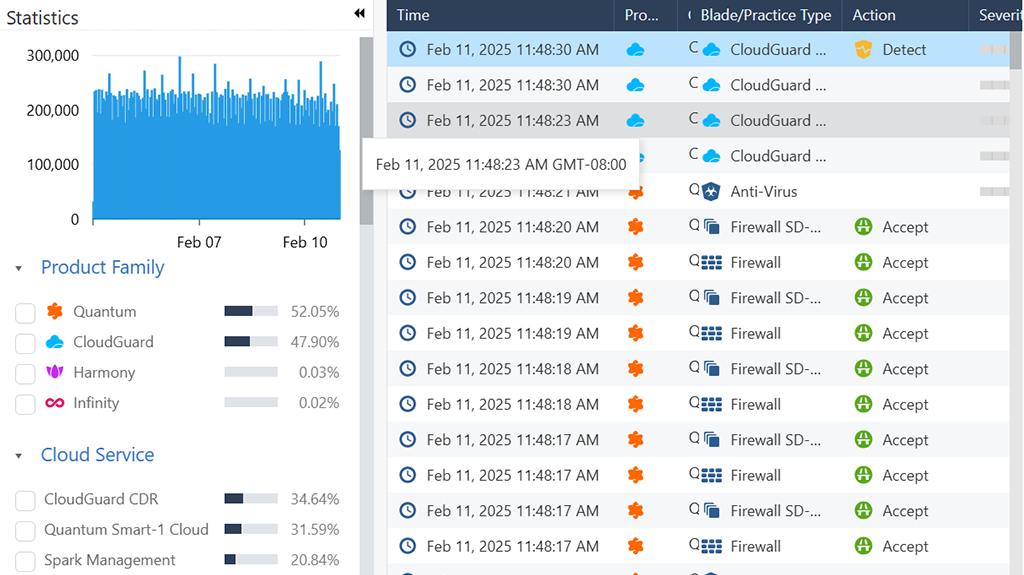
Task: Click CloudGuard blade cloud icon in 11:48:23 row
Action: point(711,120)
